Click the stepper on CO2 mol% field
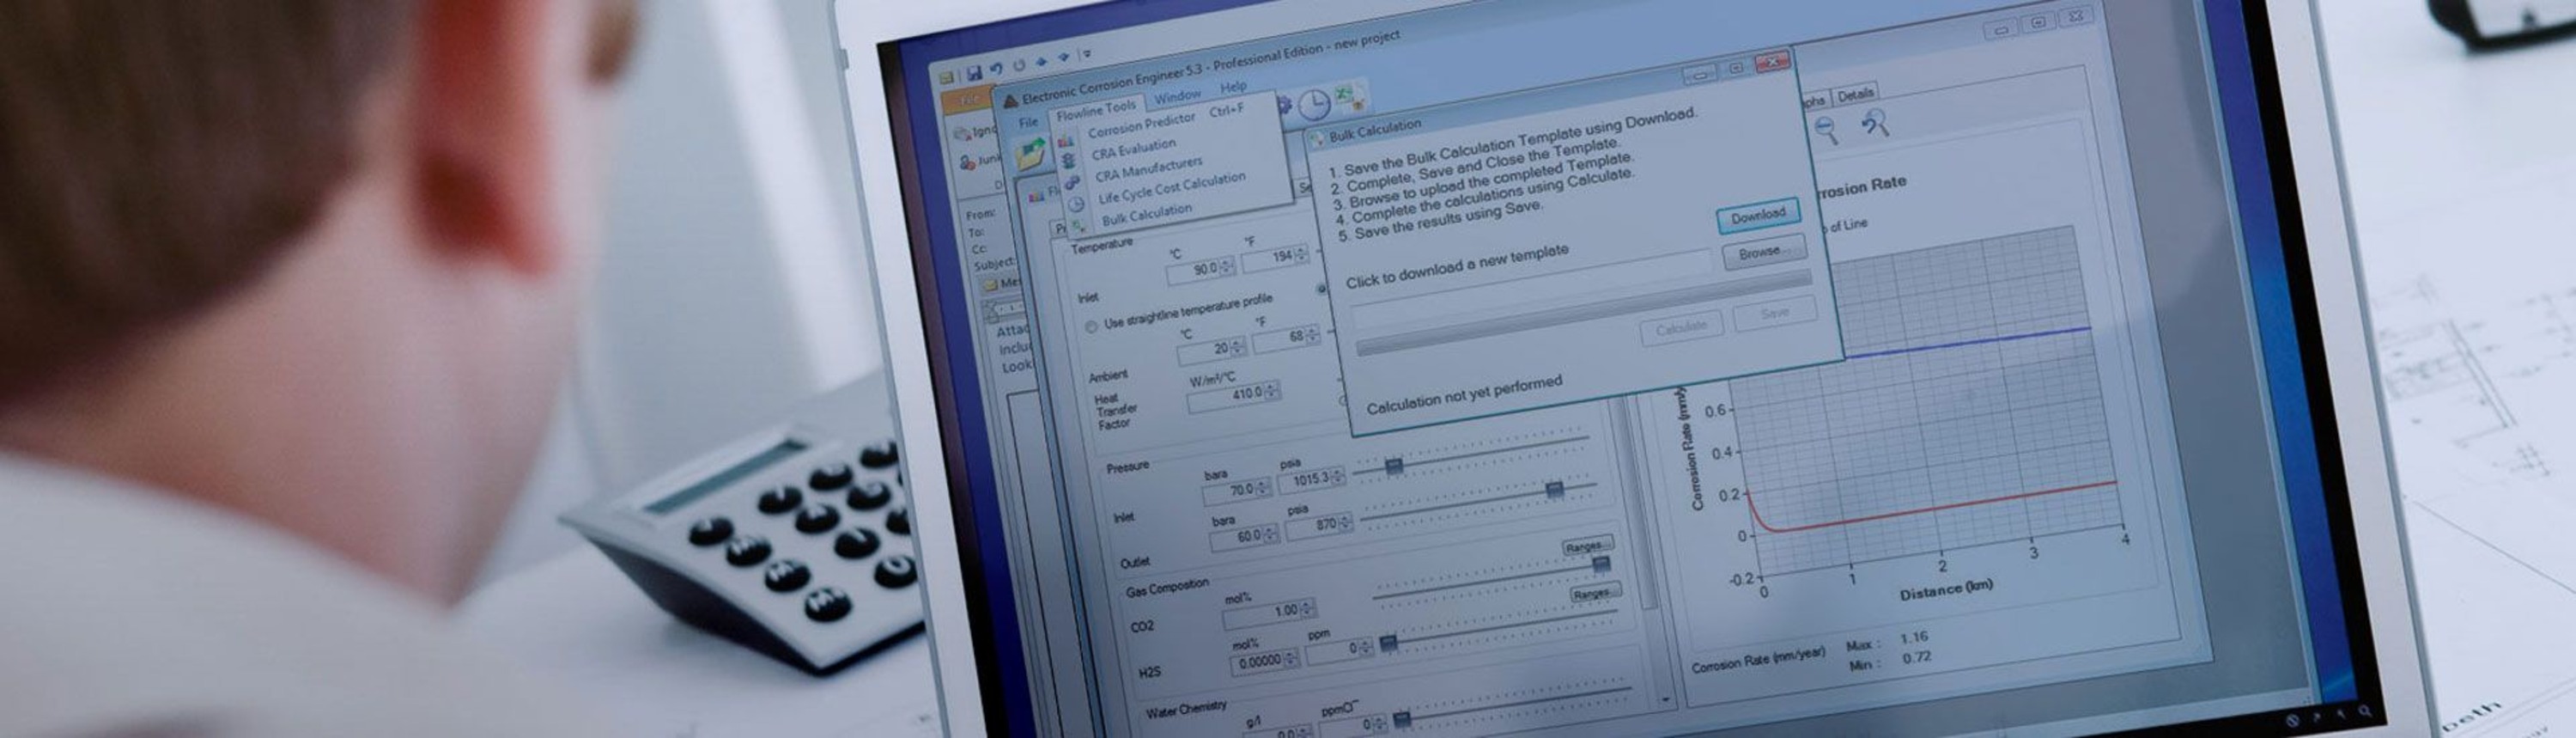 click(1308, 609)
